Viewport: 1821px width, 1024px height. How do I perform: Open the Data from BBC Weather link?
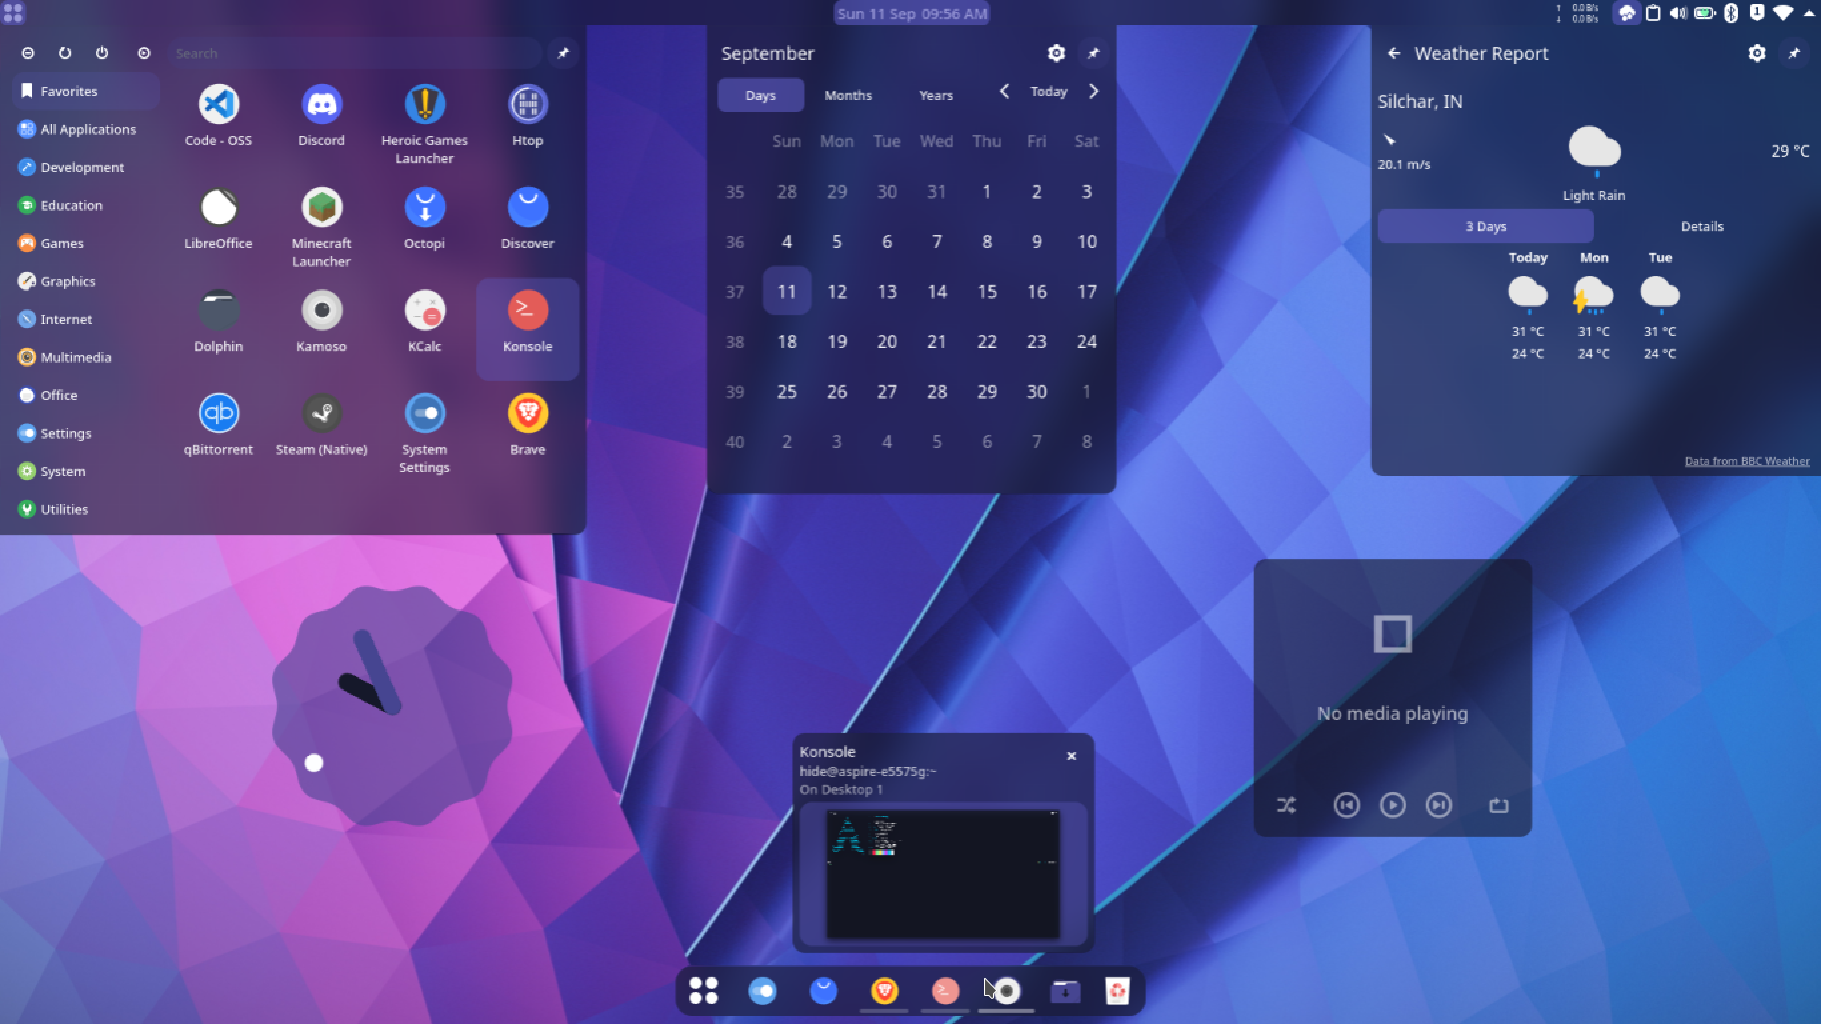[x=1746, y=461]
